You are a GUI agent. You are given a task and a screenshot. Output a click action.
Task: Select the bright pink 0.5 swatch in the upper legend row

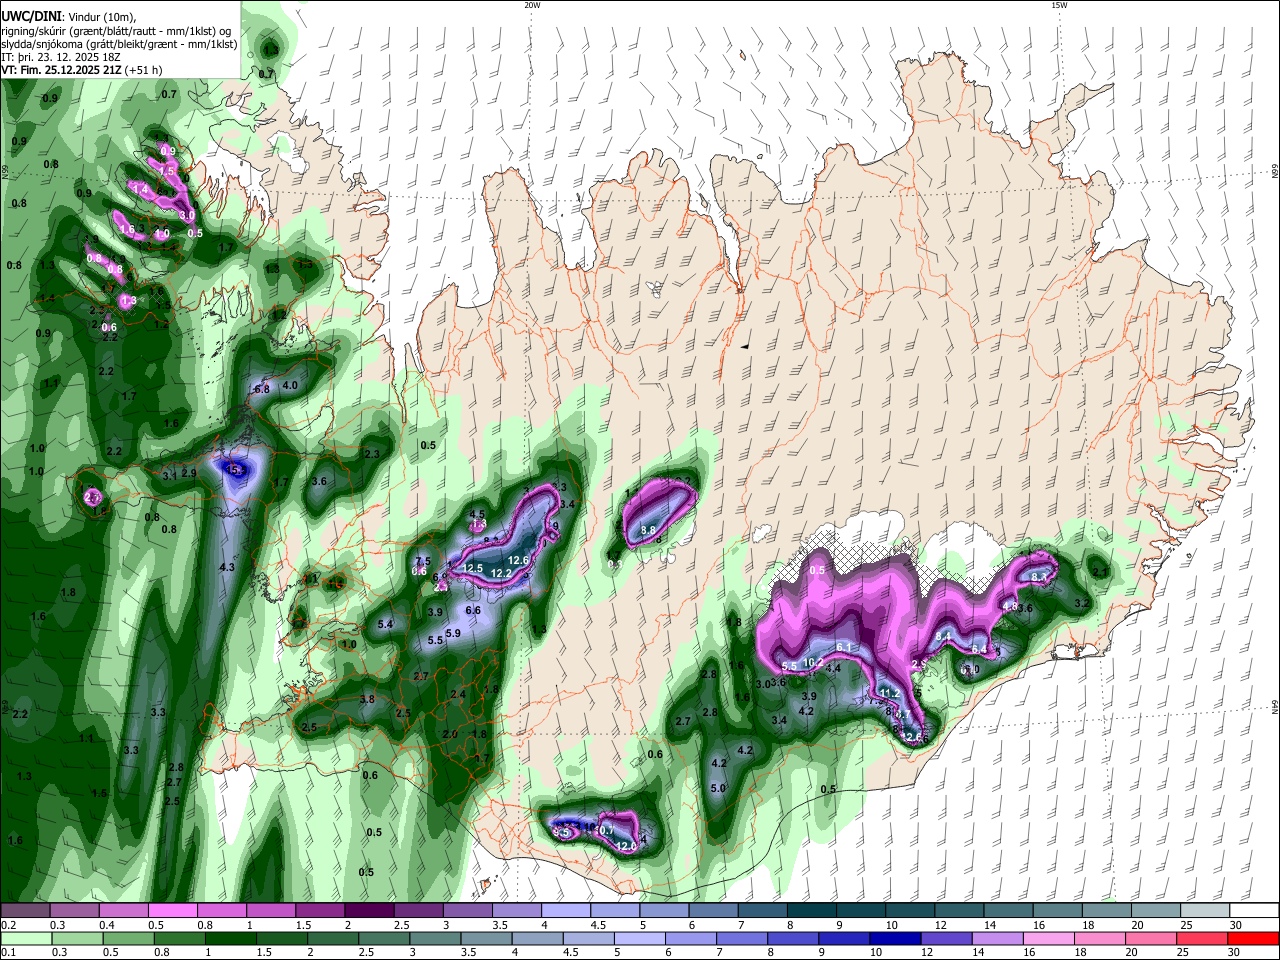(172, 910)
